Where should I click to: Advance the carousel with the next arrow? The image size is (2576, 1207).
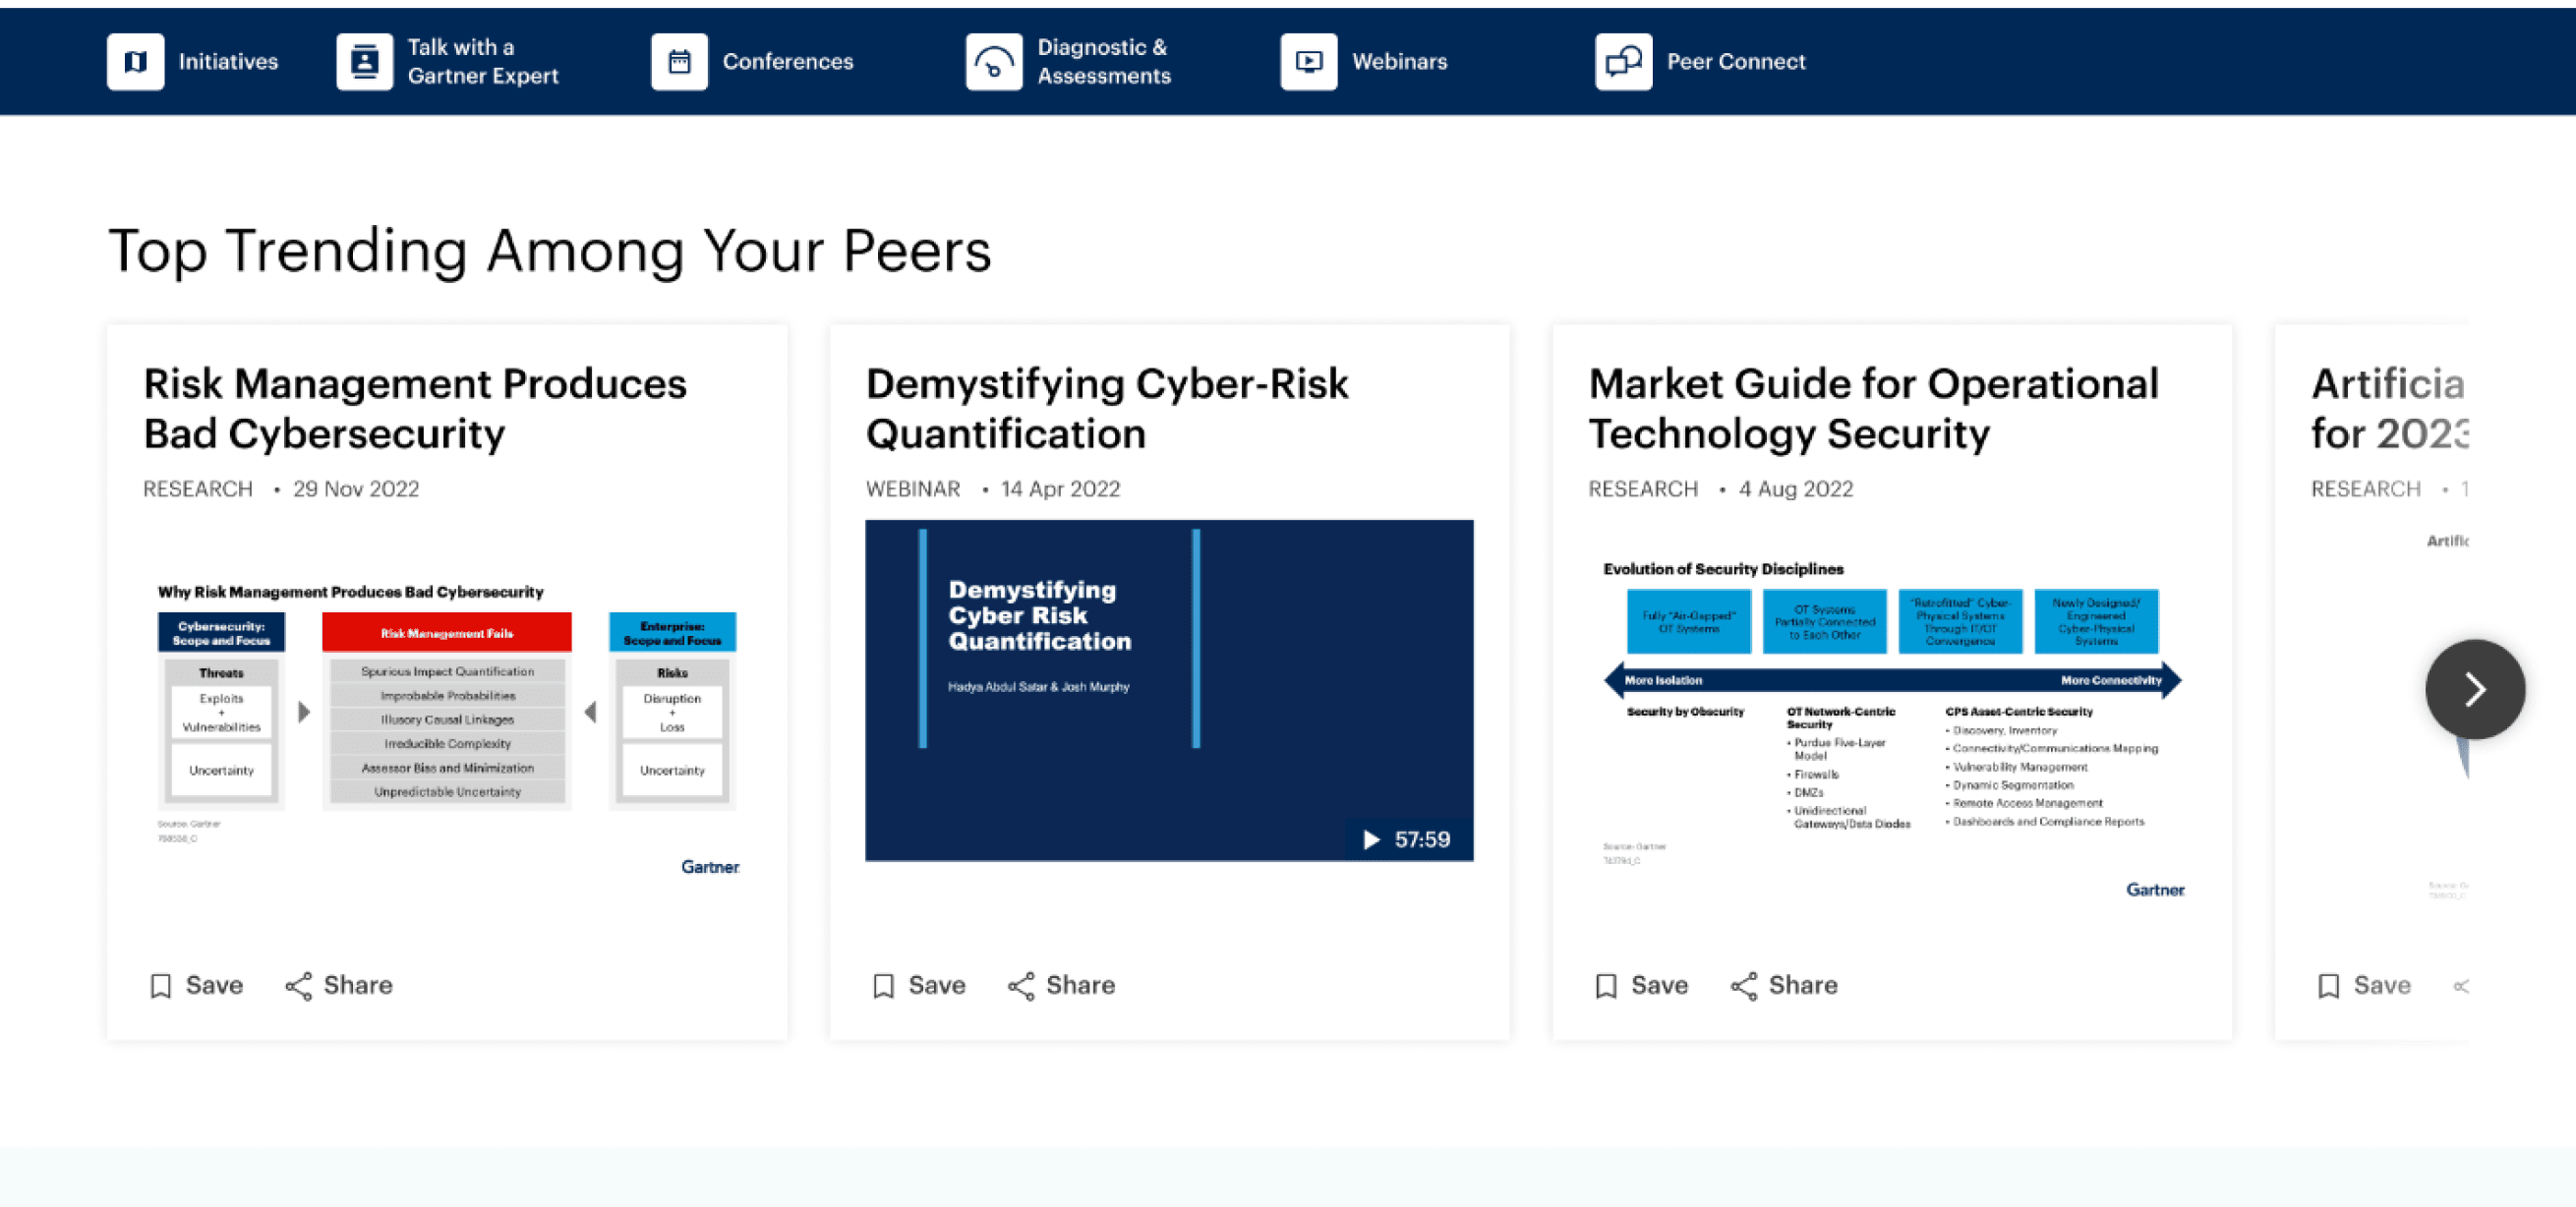[x=2475, y=689]
